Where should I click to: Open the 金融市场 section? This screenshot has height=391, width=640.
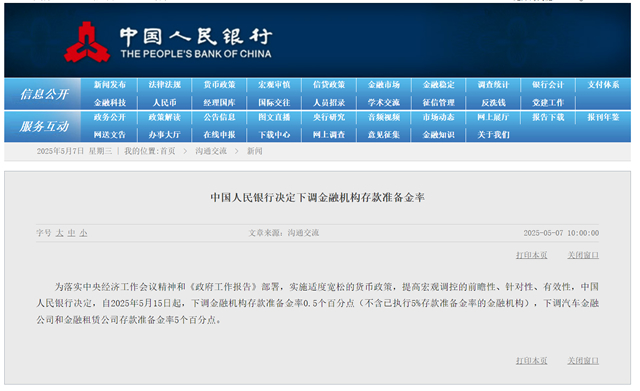[384, 85]
